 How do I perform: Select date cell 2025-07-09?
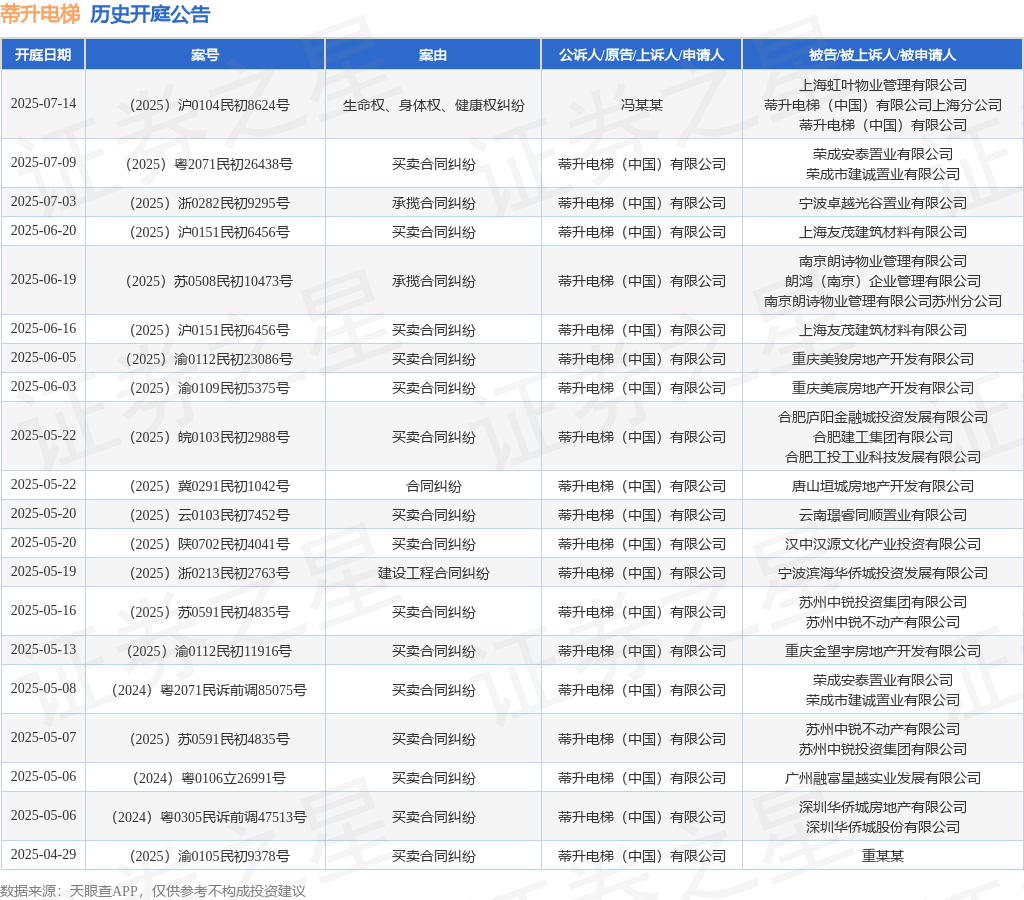pos(43,163)
